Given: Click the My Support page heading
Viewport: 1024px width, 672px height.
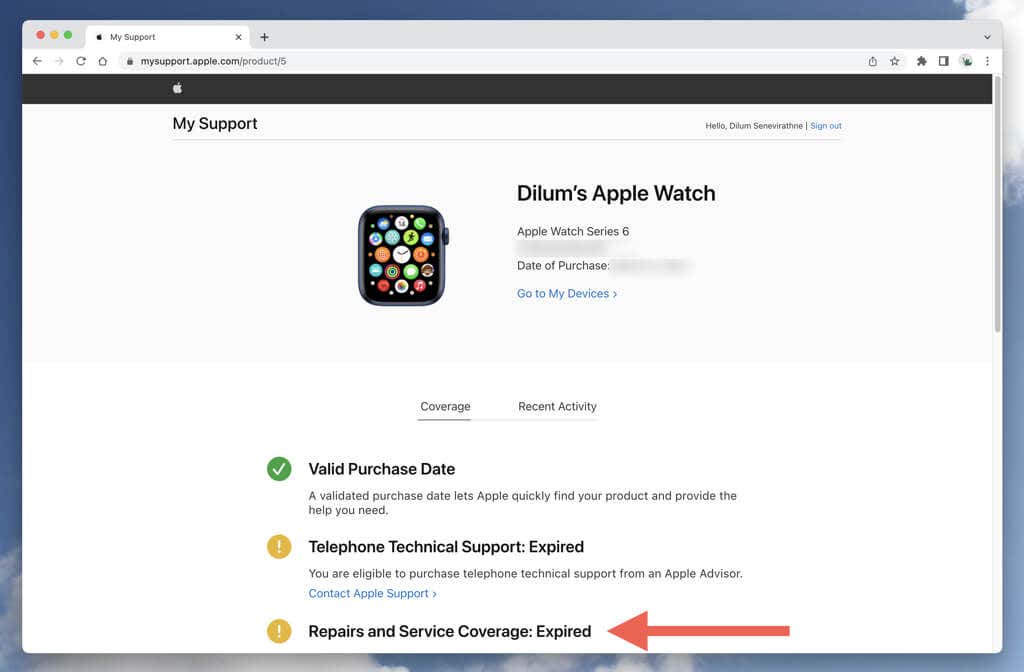Looking at the screenshot, I should (215, 123).
